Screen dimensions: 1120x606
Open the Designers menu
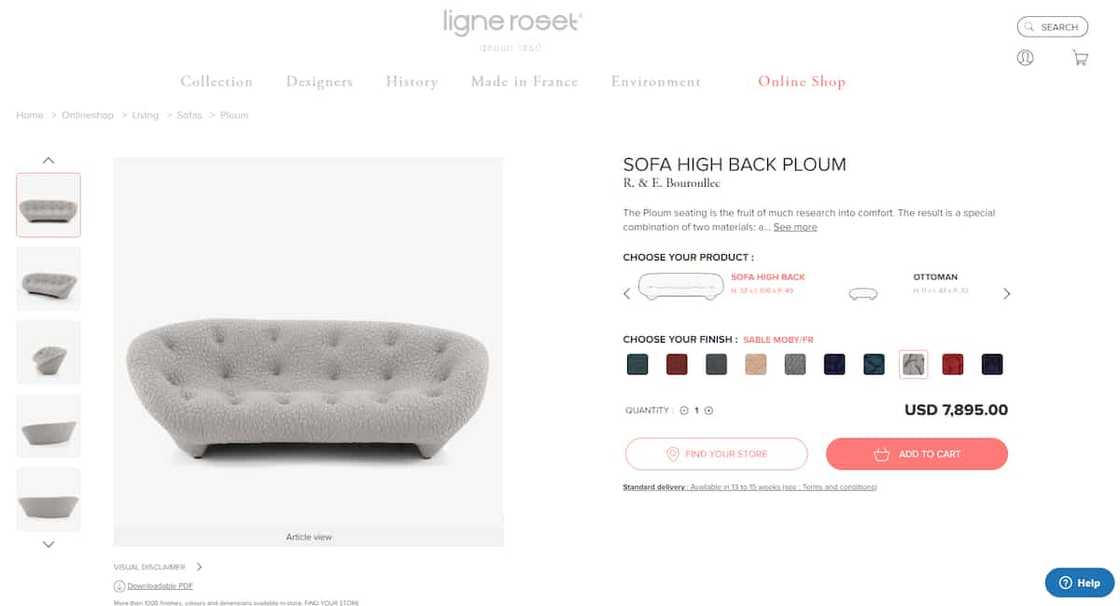(x=319, y=82)
